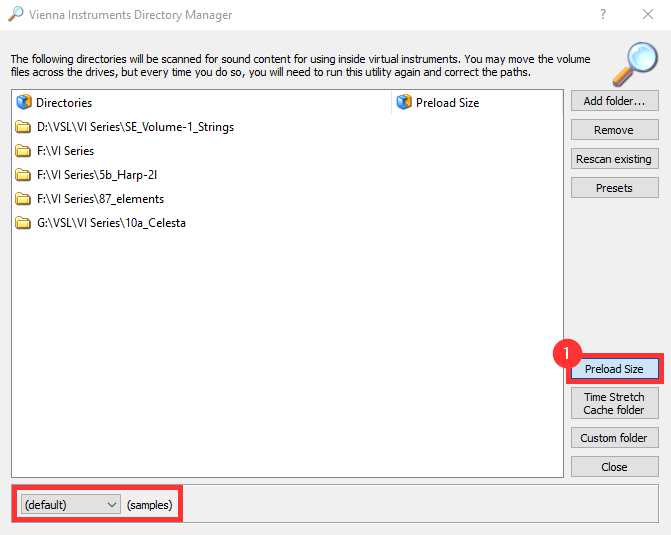The image size is (671, 535).
Task: Click the title bar help question mark
Action: [x=603, y=15]
